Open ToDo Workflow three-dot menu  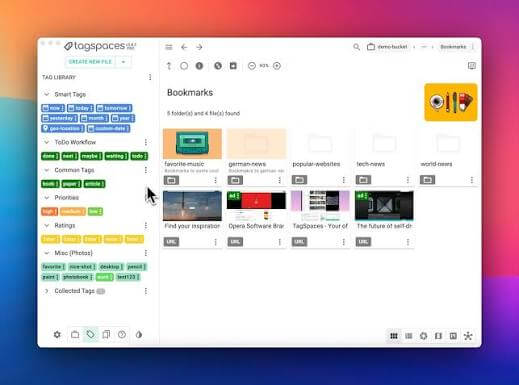[146, 142]
